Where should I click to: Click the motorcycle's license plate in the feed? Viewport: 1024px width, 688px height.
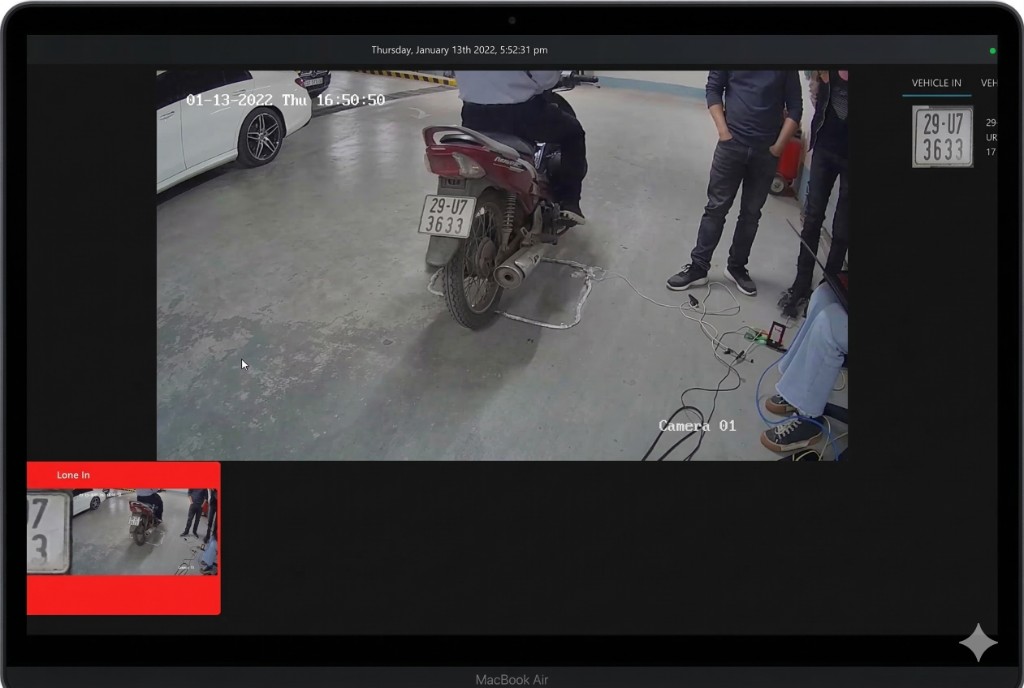[446, 215]
